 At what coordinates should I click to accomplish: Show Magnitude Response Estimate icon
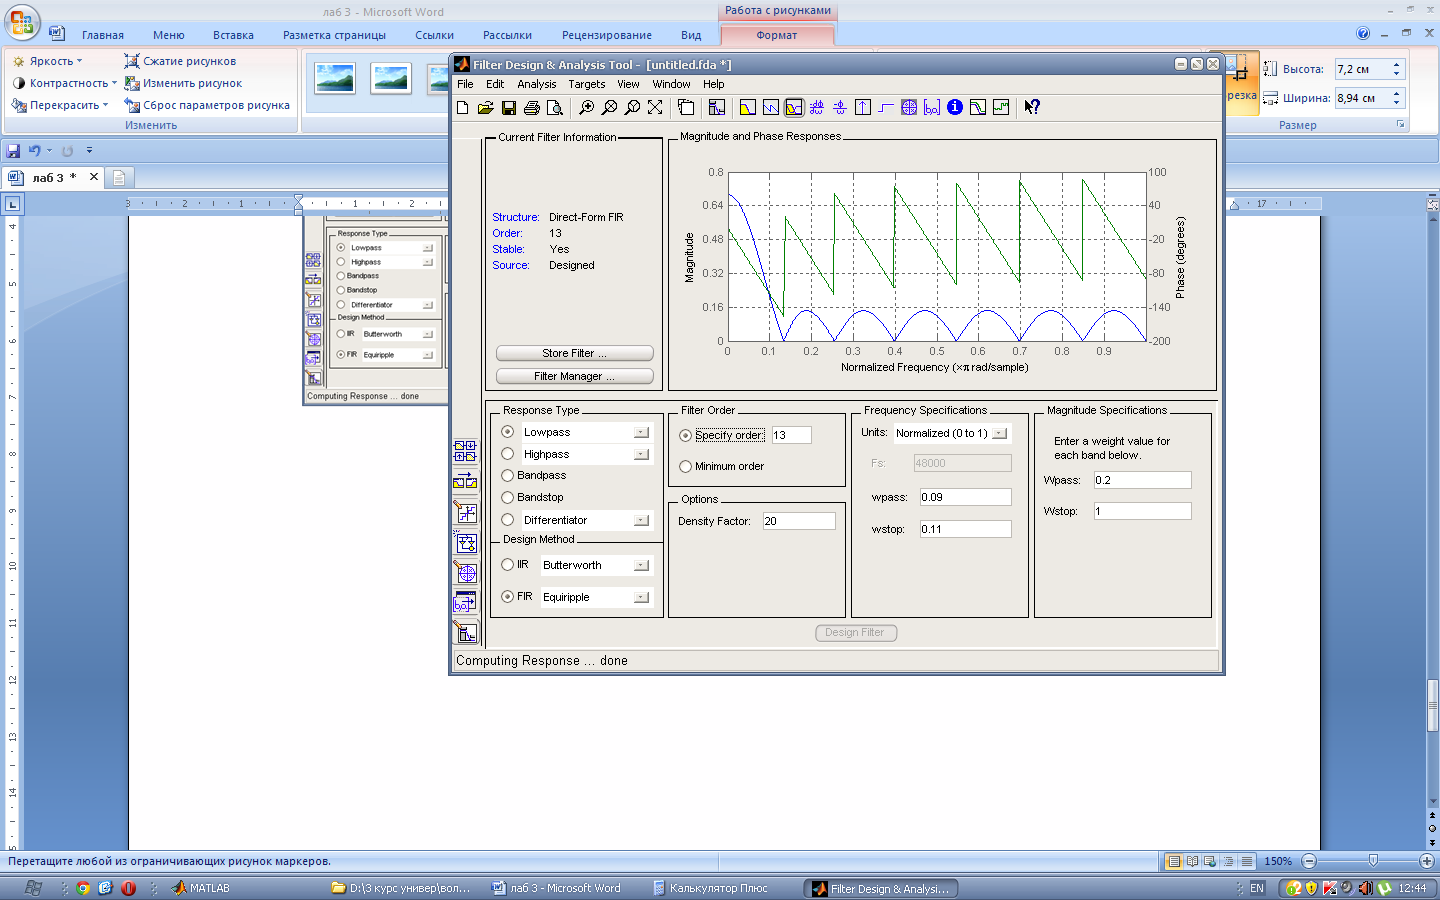(x=978, y=107)
